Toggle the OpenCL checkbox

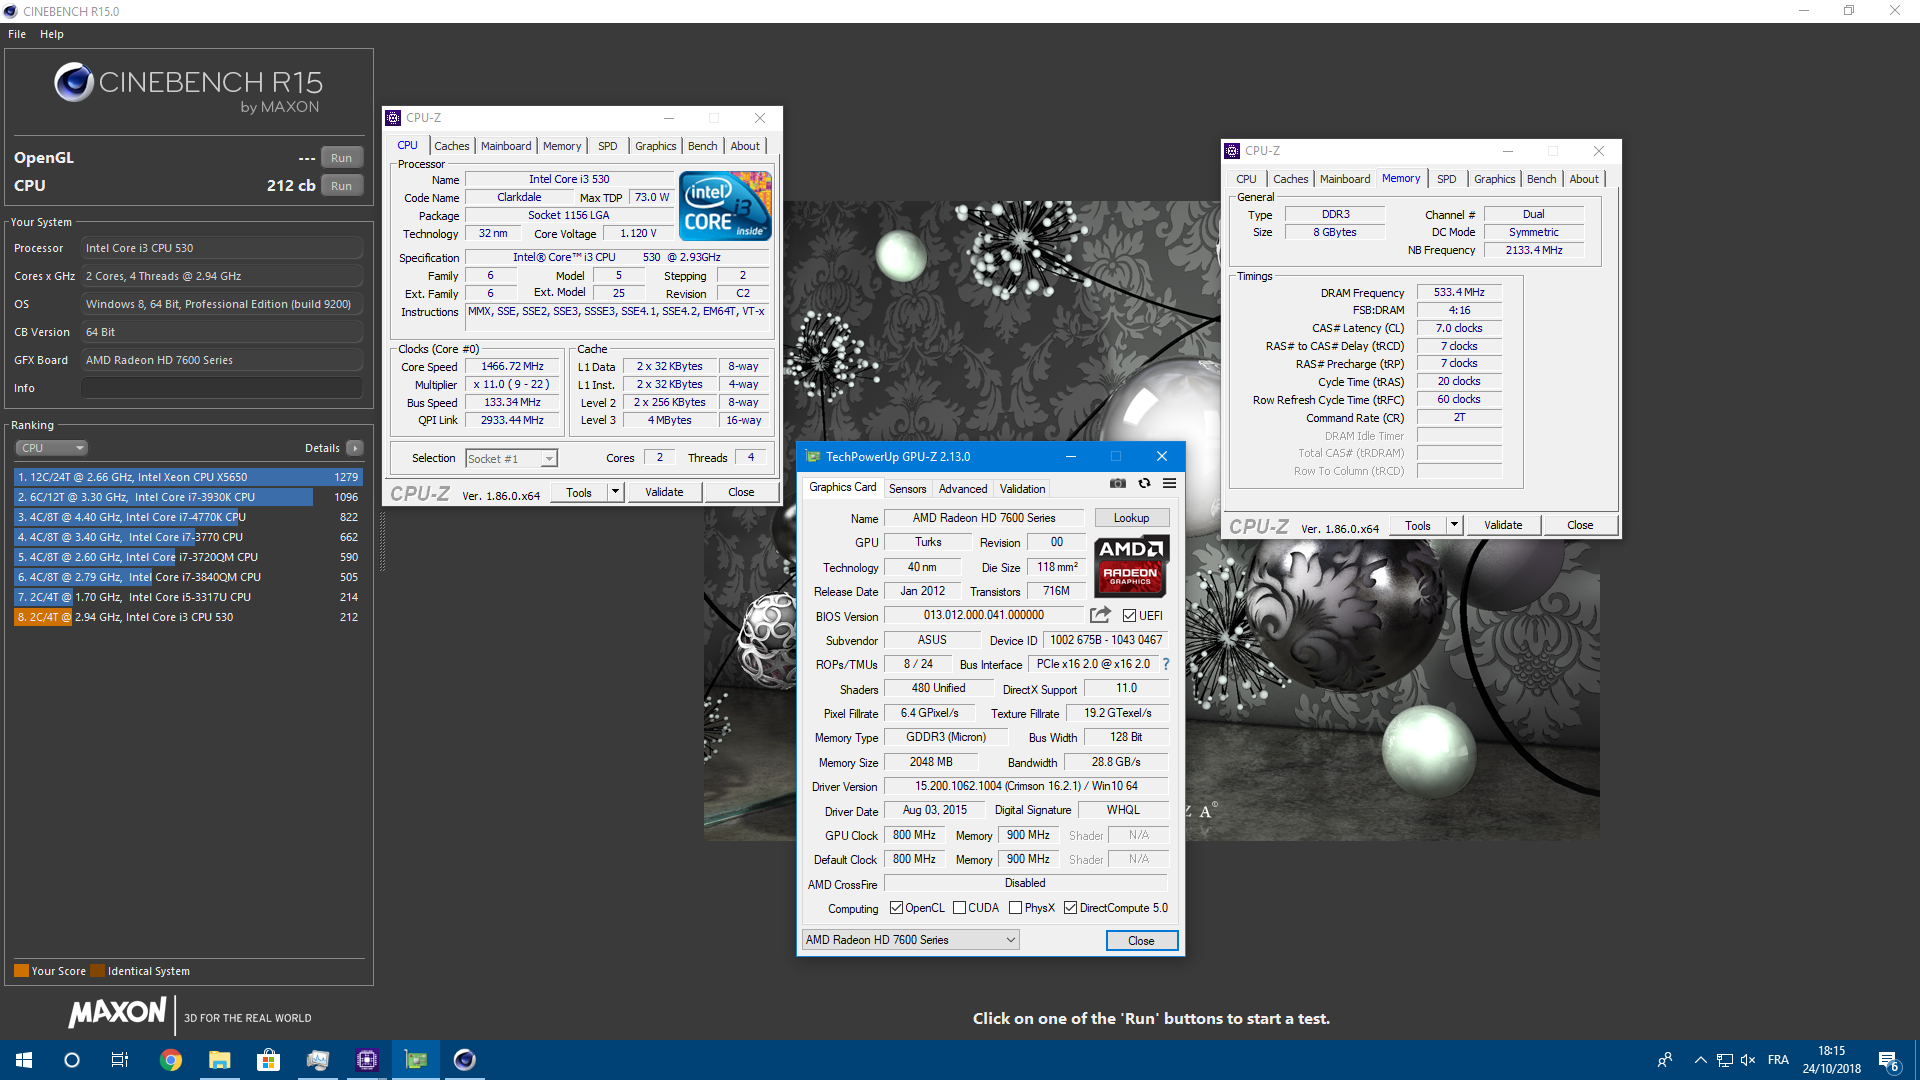[896, 908]
